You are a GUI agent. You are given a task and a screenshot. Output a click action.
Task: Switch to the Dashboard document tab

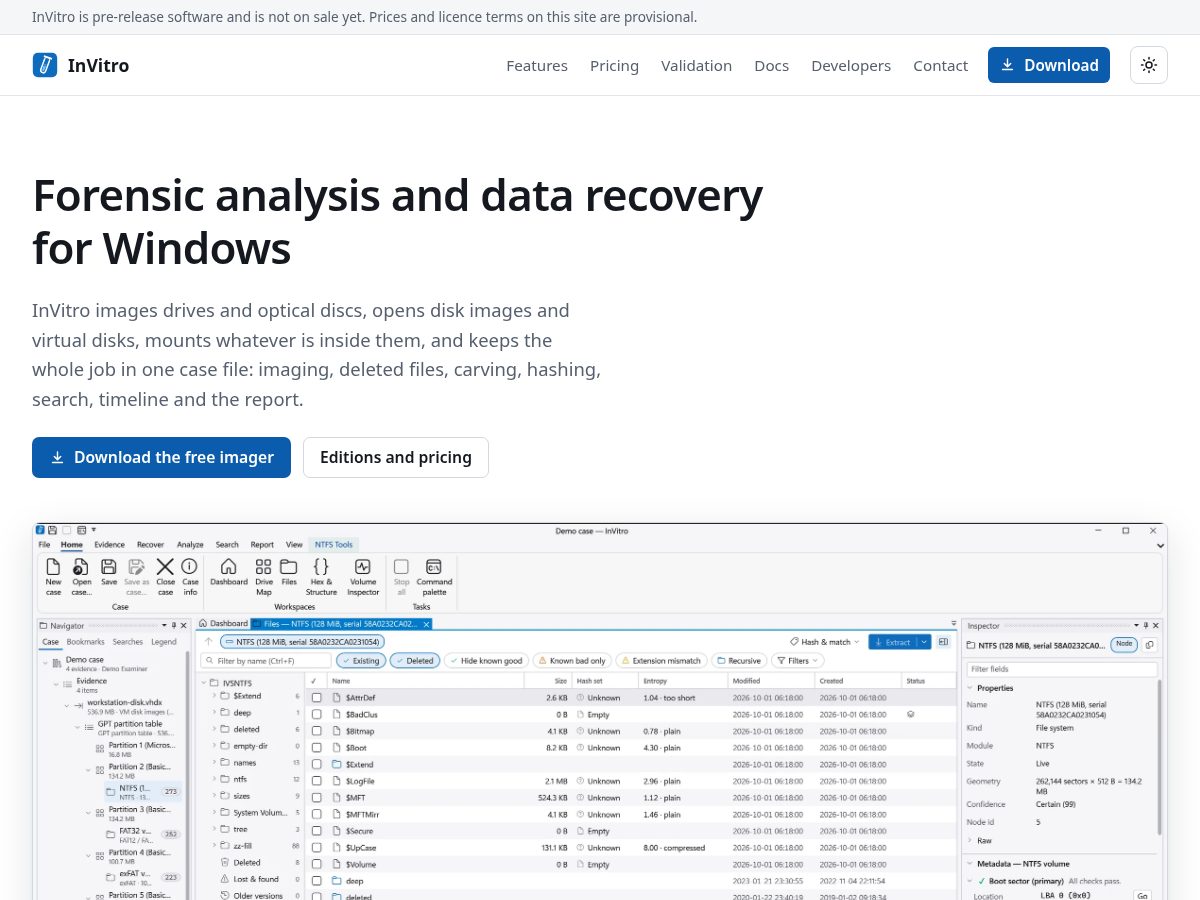pyautogui.click(x=223, y=623)
